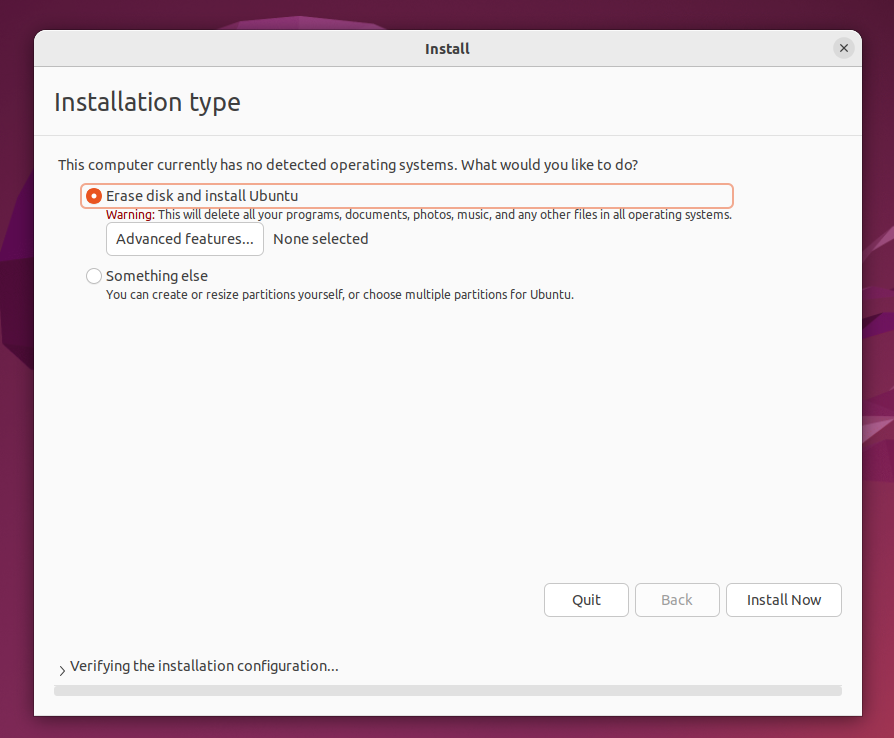Click the Something else option label

157,276
